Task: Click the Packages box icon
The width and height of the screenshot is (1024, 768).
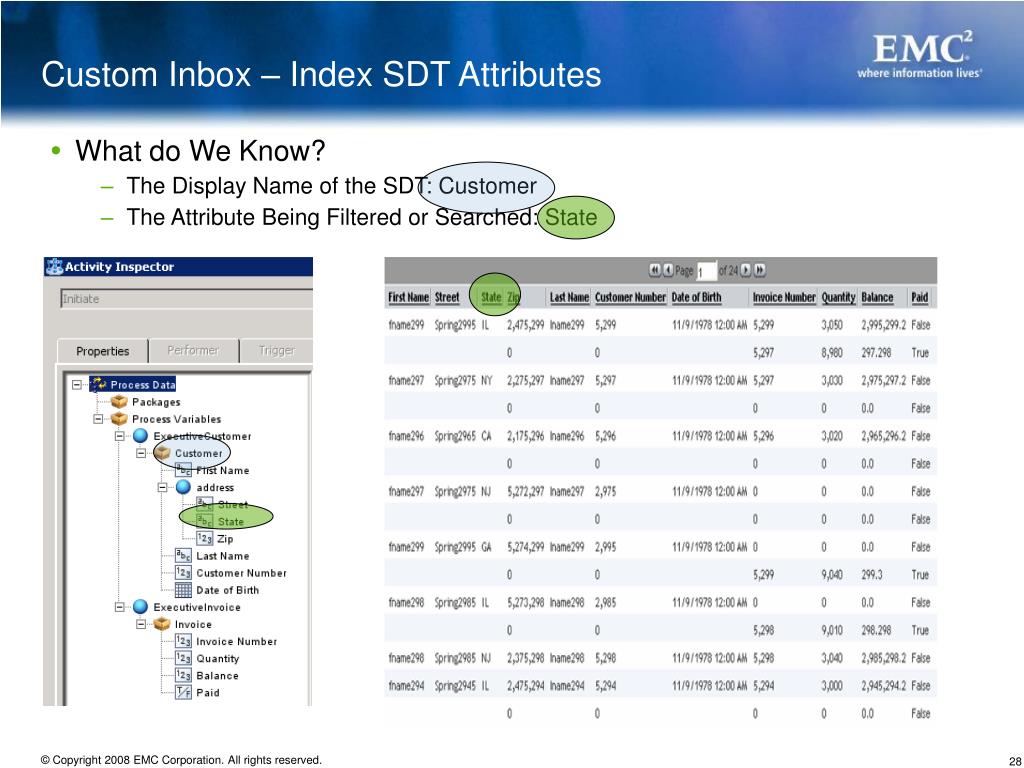Action: tap(119, 402)
